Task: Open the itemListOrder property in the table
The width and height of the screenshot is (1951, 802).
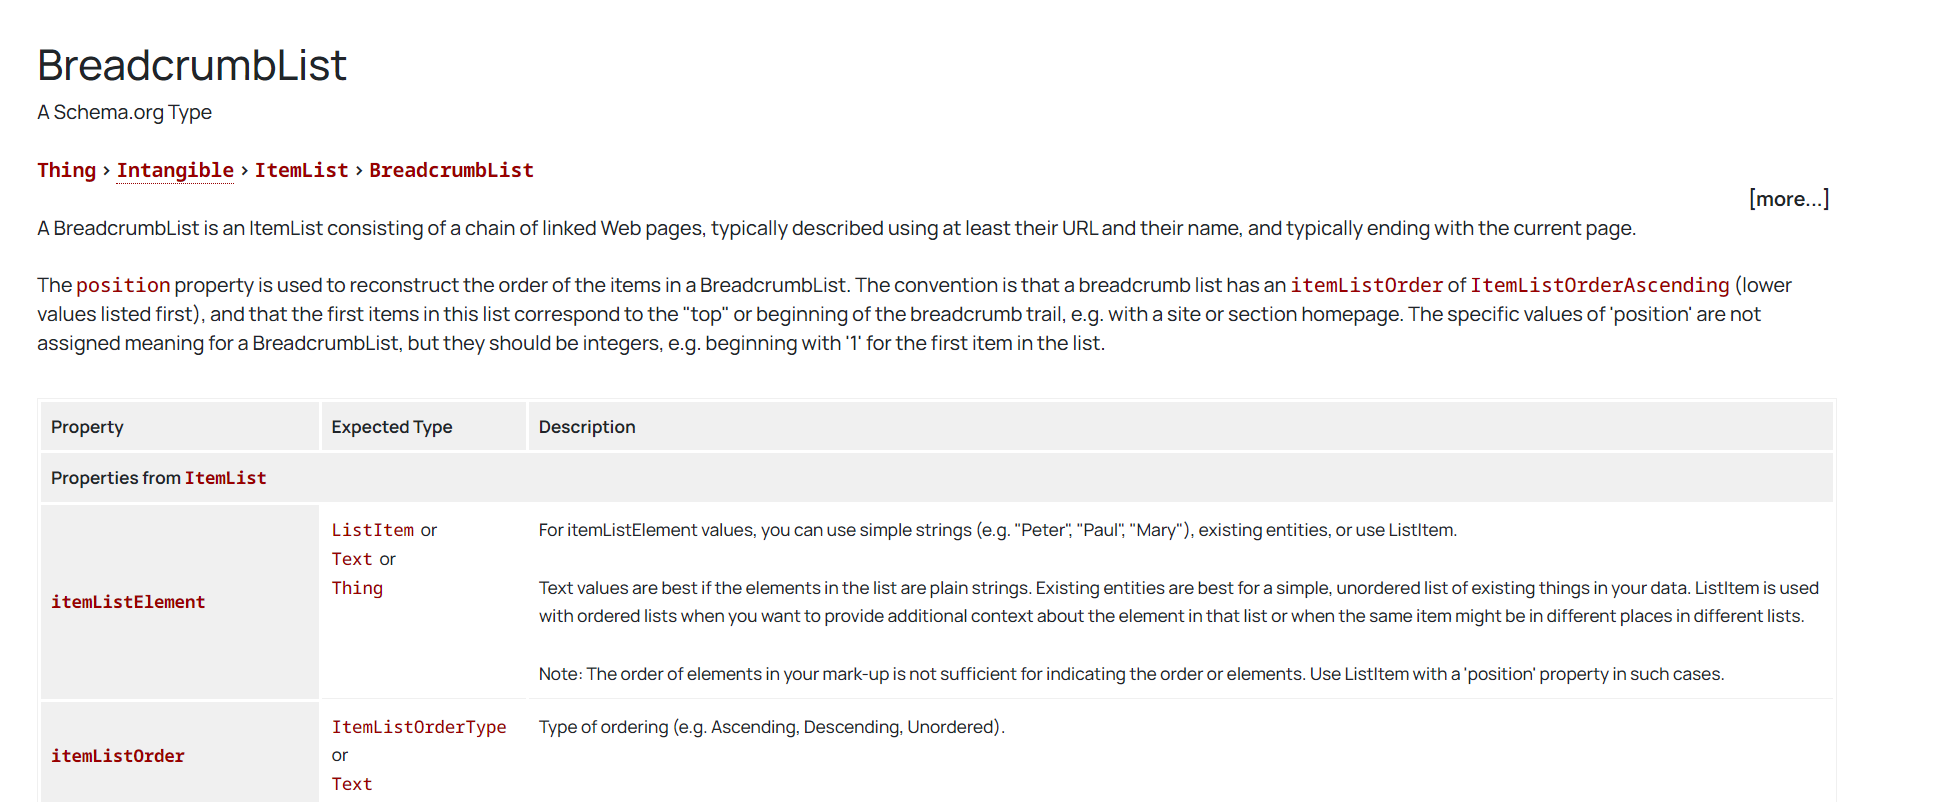Action: tap(118, 756)
